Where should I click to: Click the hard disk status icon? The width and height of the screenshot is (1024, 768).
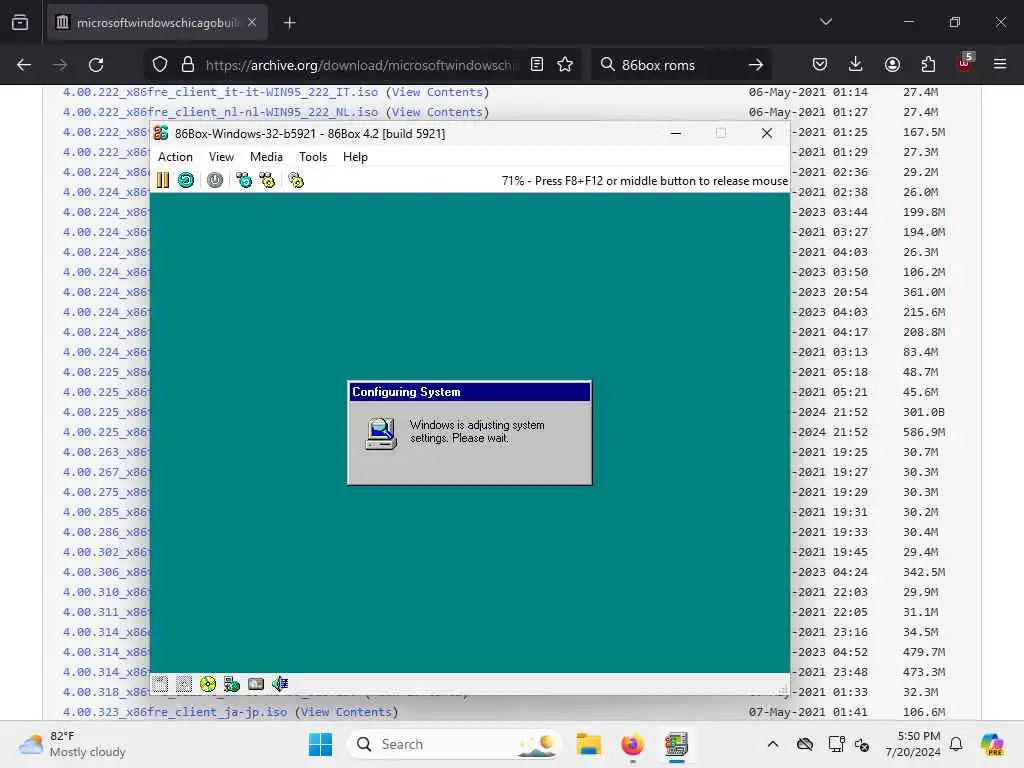[x=256, y=684]
